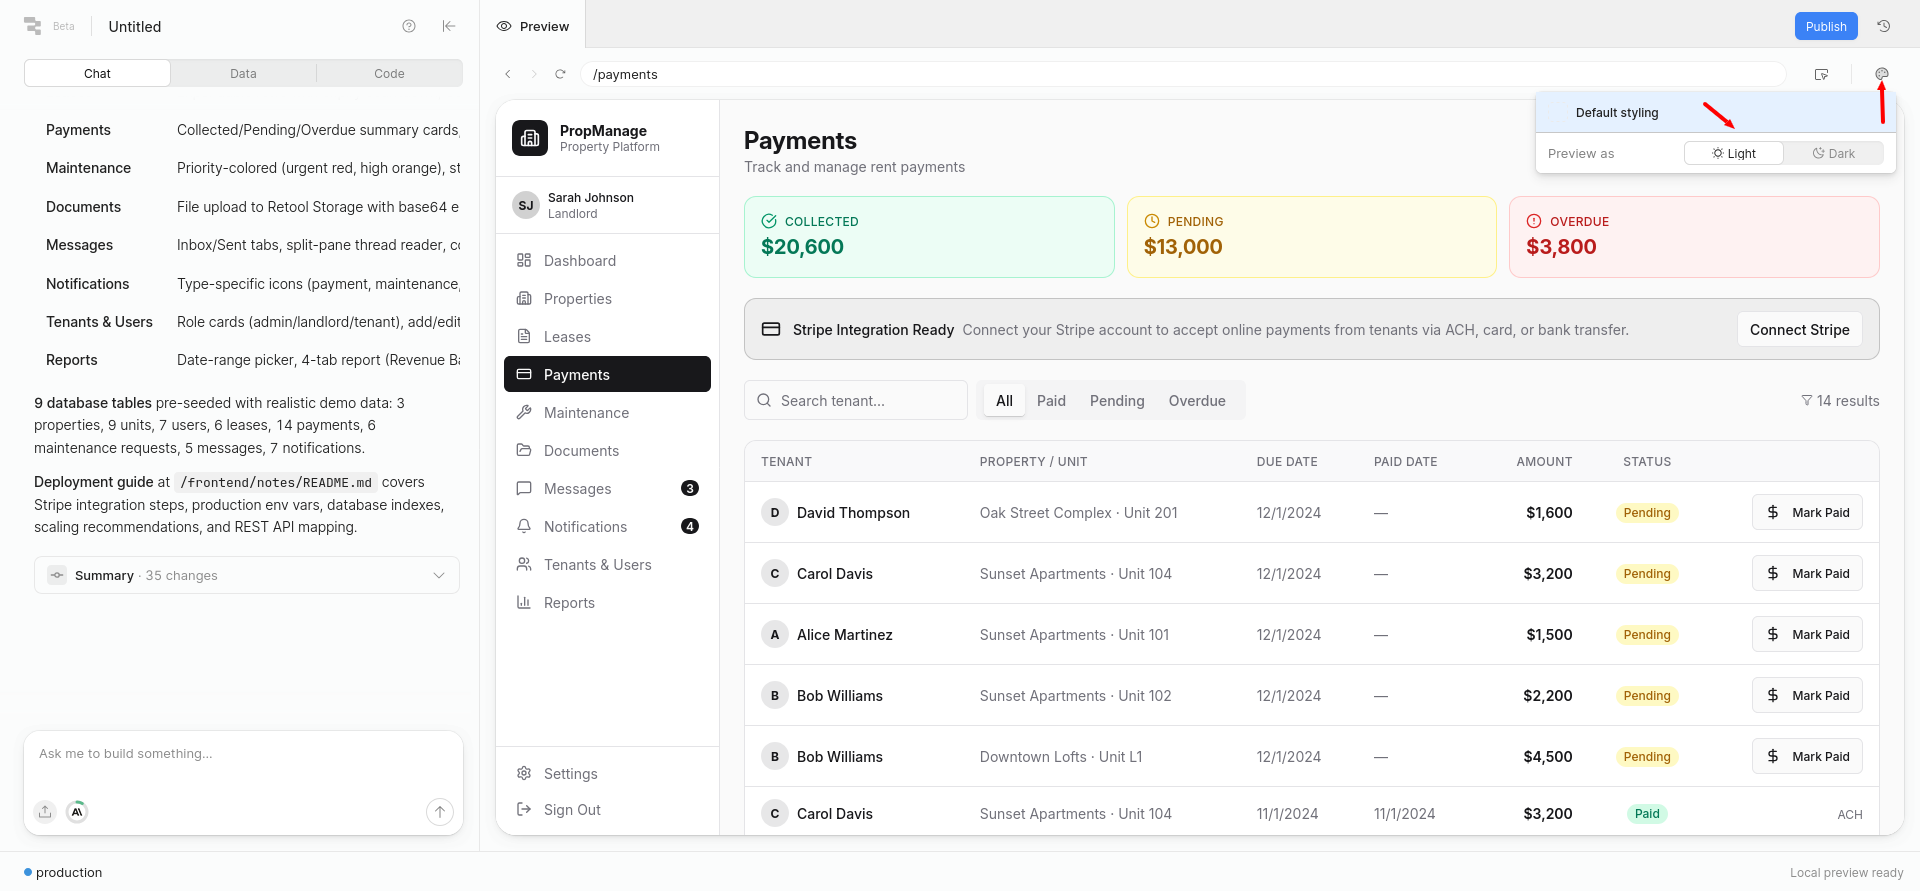The image size is (1920, 891).
Task: Click Sign Out in sidebar
Action: (607, 809)
